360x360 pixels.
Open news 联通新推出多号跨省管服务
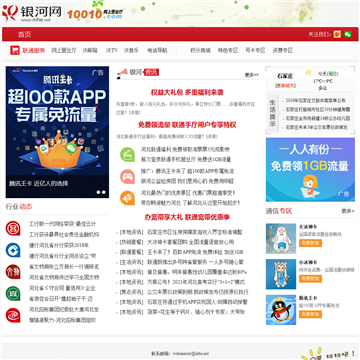pos(195,262)
